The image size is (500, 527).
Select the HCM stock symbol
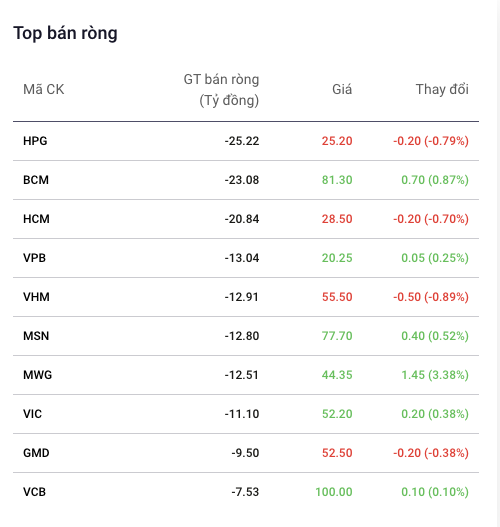click(x=36, y=219)
